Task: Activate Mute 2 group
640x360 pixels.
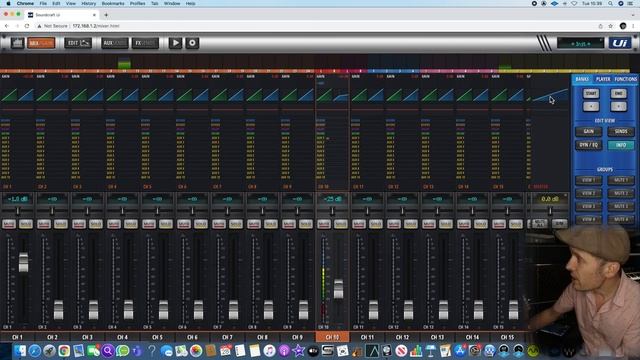Action: (621, 193)
